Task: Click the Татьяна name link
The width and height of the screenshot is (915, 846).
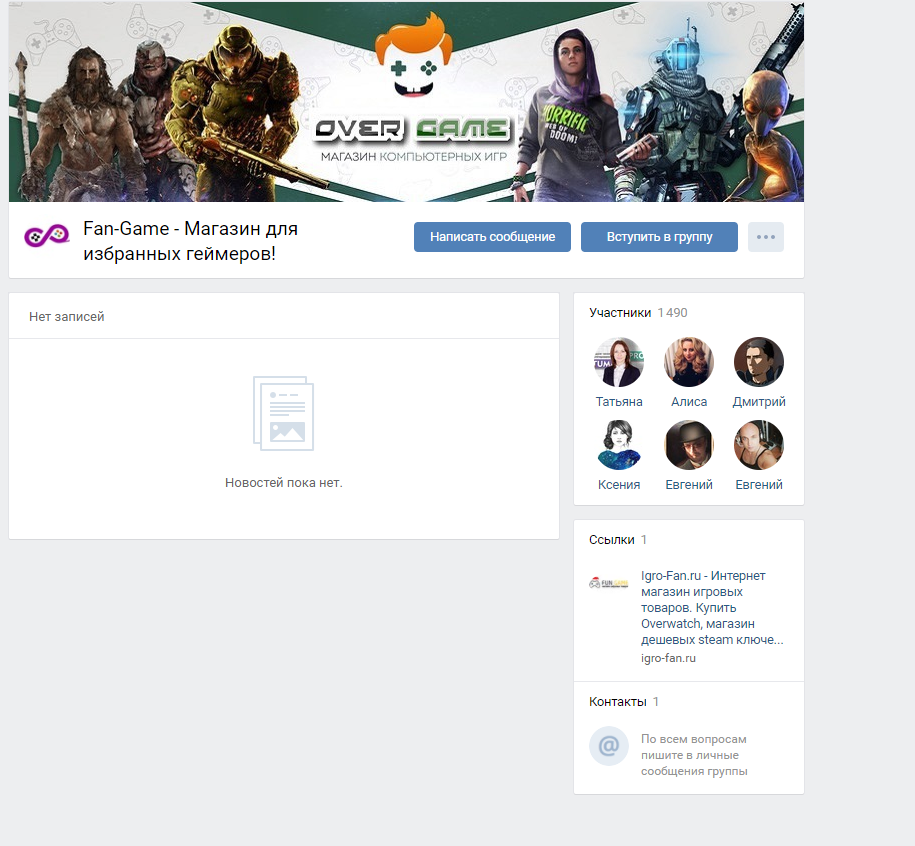Action: [x=619, y=401]
